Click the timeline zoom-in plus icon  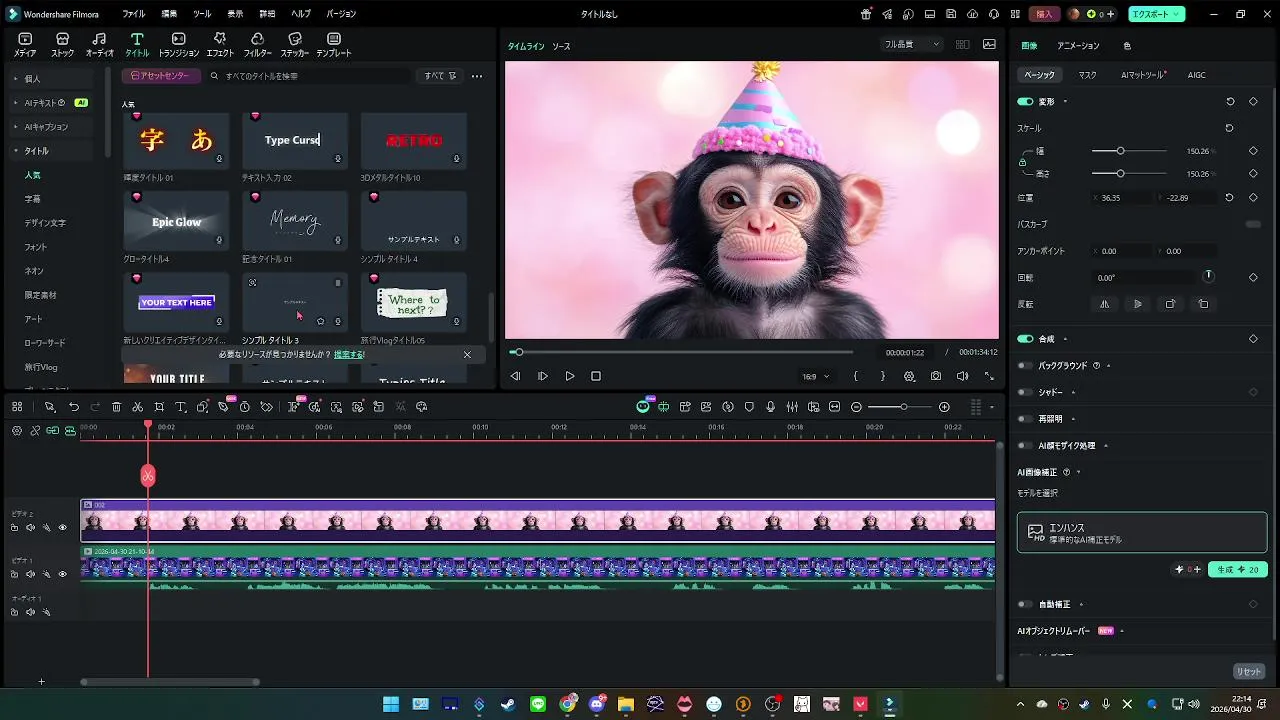click(944, 407)
